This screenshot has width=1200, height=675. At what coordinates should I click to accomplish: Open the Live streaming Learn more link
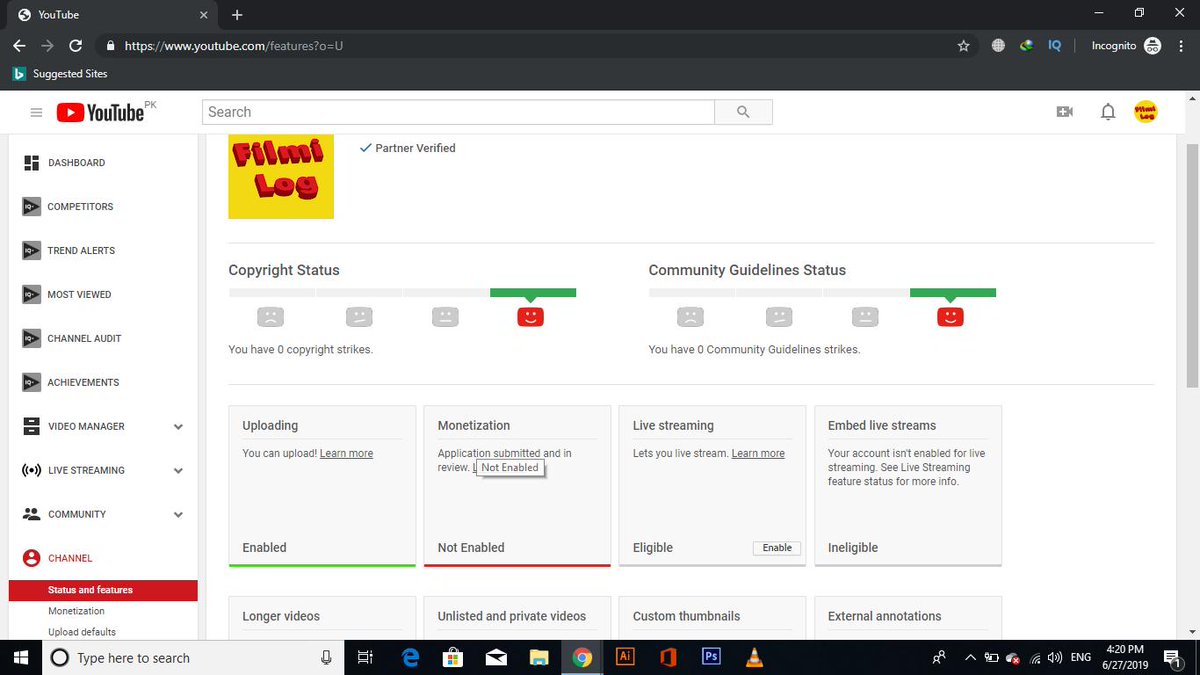pos(758,454)
